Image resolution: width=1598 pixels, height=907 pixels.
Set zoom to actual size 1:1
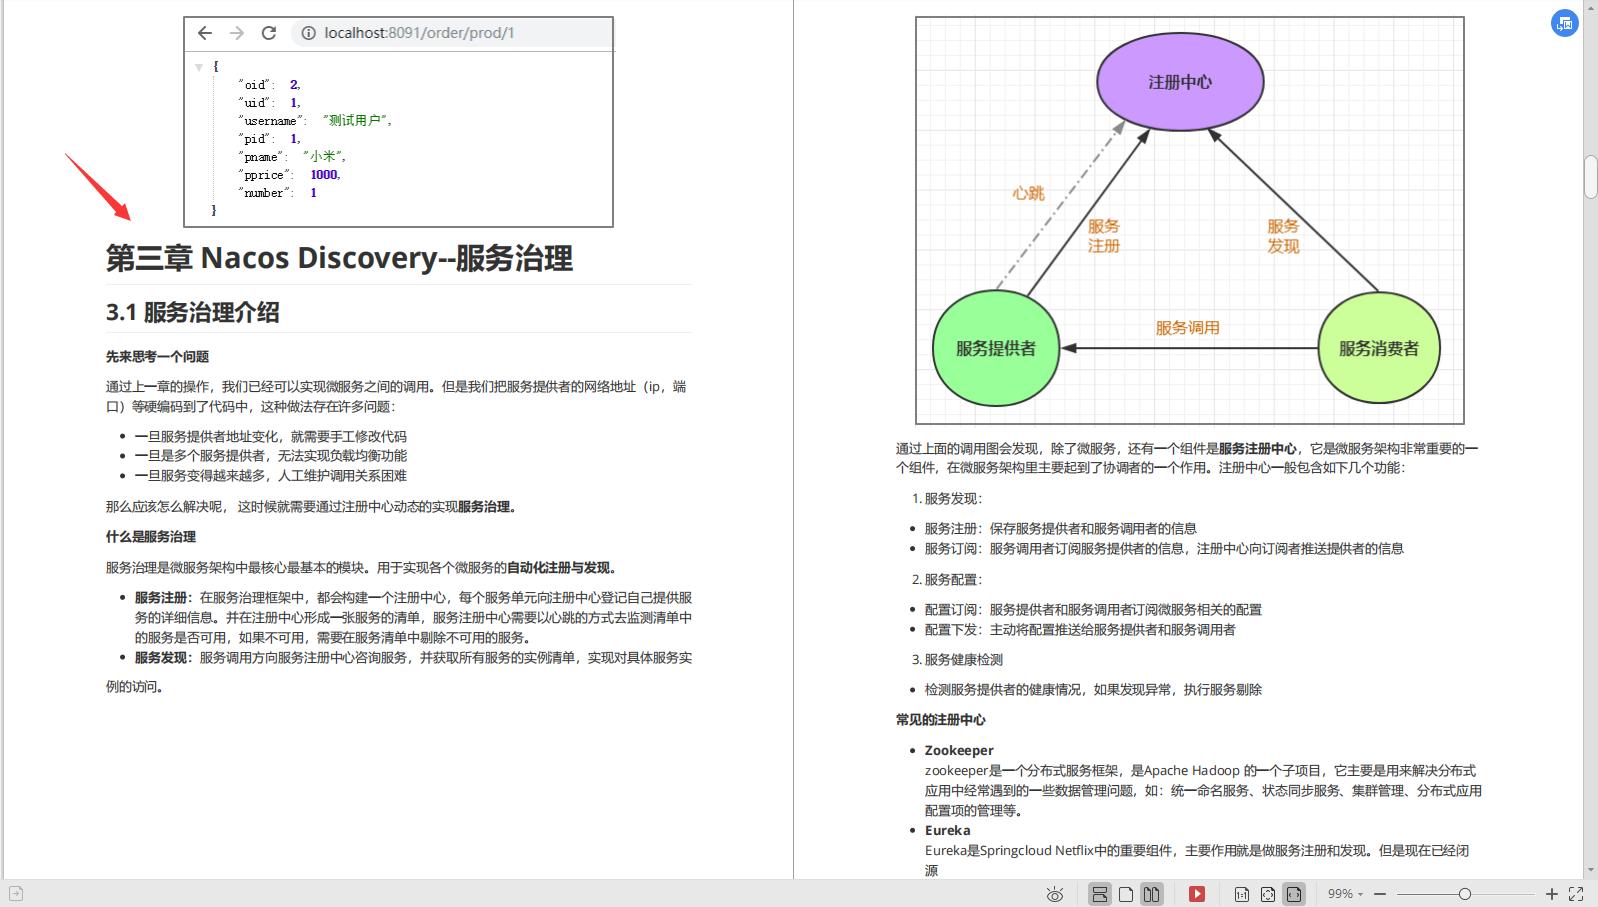pyautogui.click(x=1242, y=894)
